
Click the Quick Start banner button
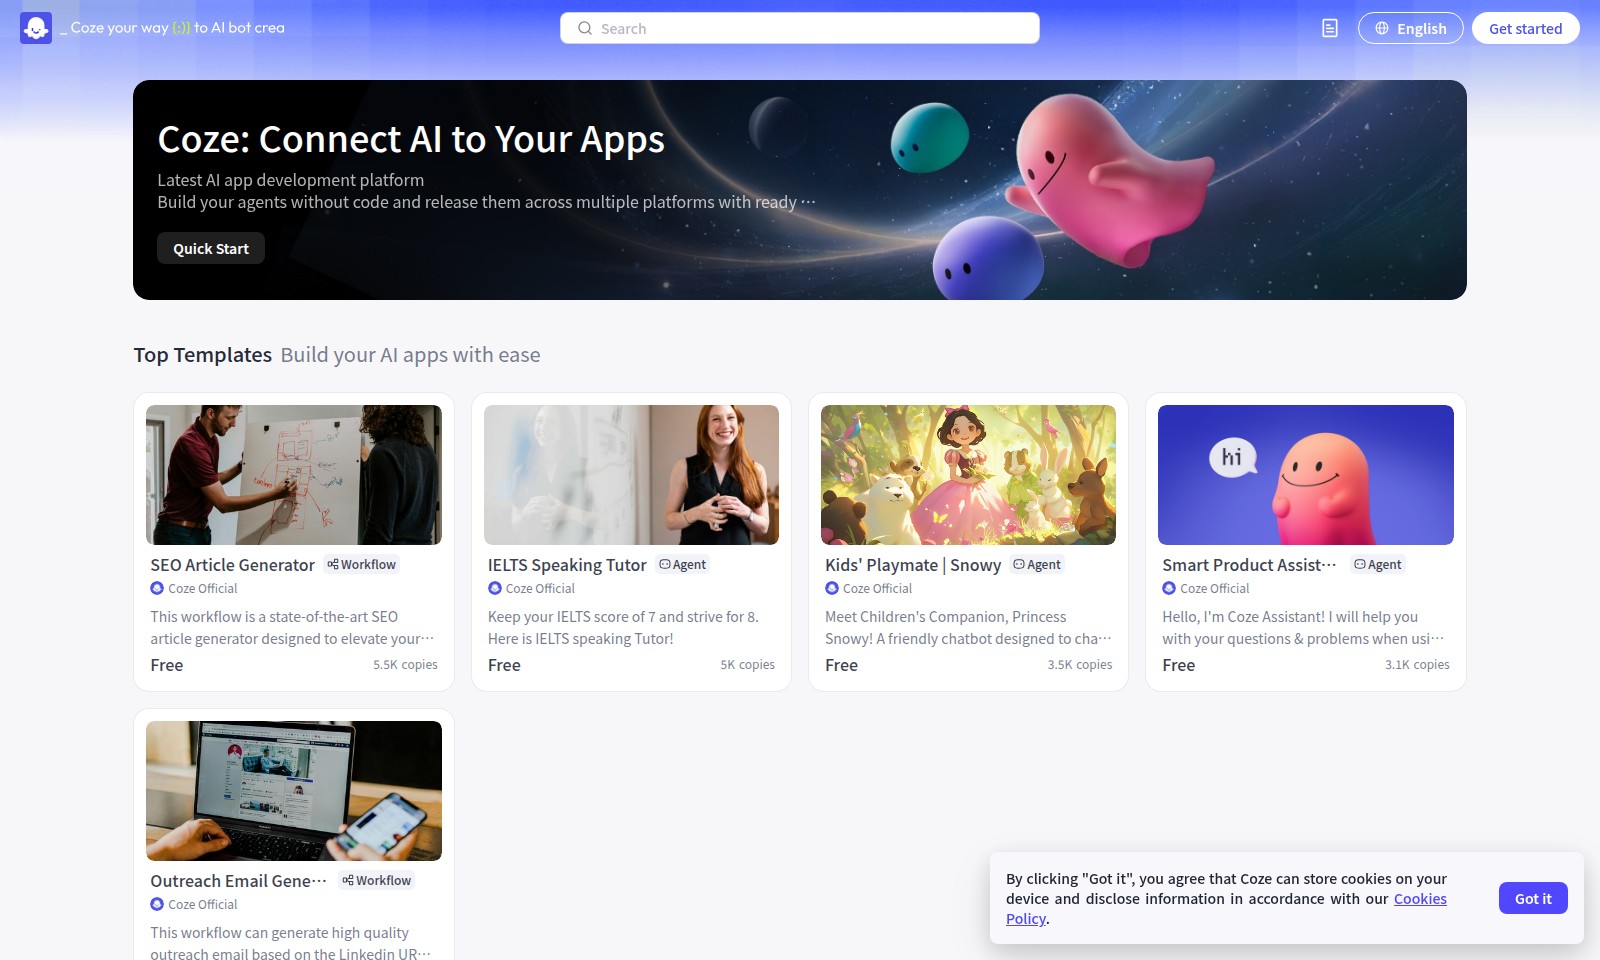(x=211, y=248)
